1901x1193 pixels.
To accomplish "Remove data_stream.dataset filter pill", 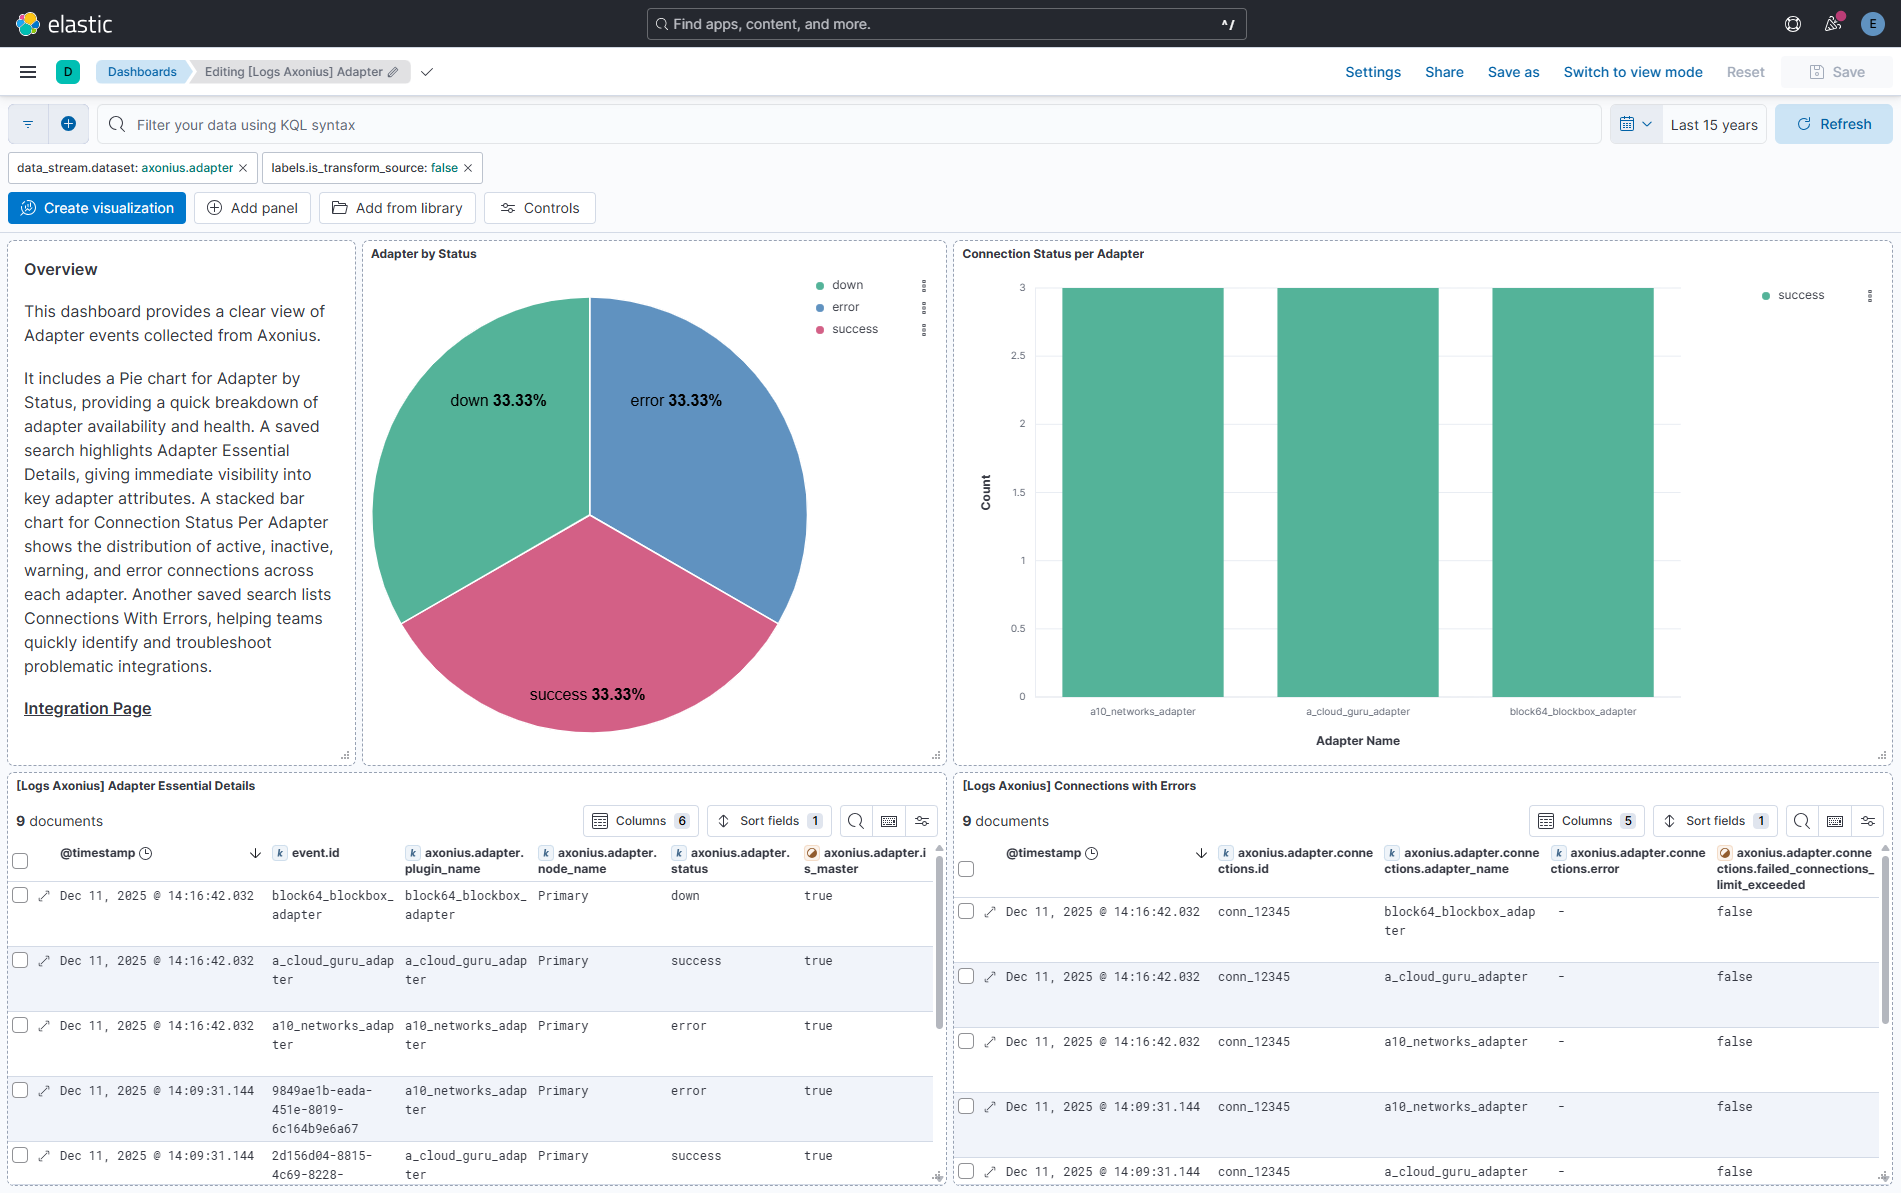I will click(243, 168).
